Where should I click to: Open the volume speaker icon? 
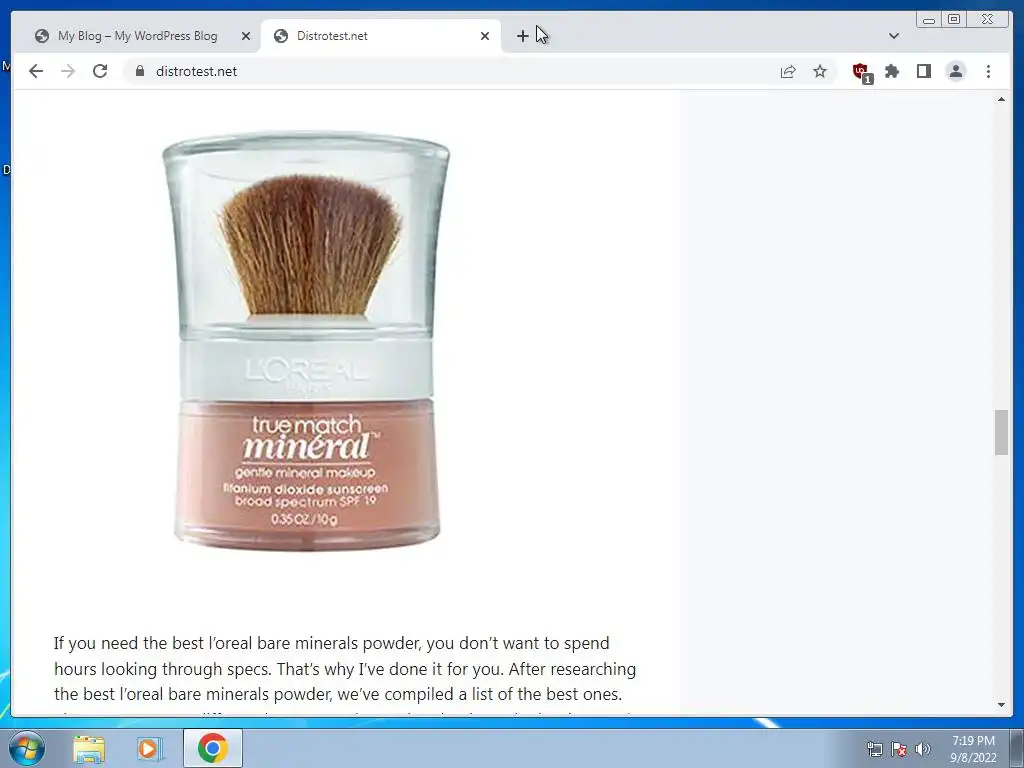tap(923, 749)
